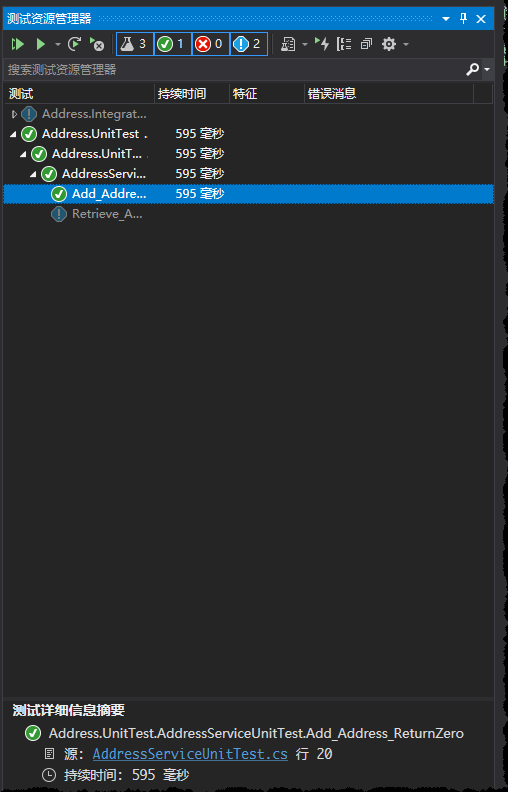Expand the Address.Integrat... tree node

14,114
